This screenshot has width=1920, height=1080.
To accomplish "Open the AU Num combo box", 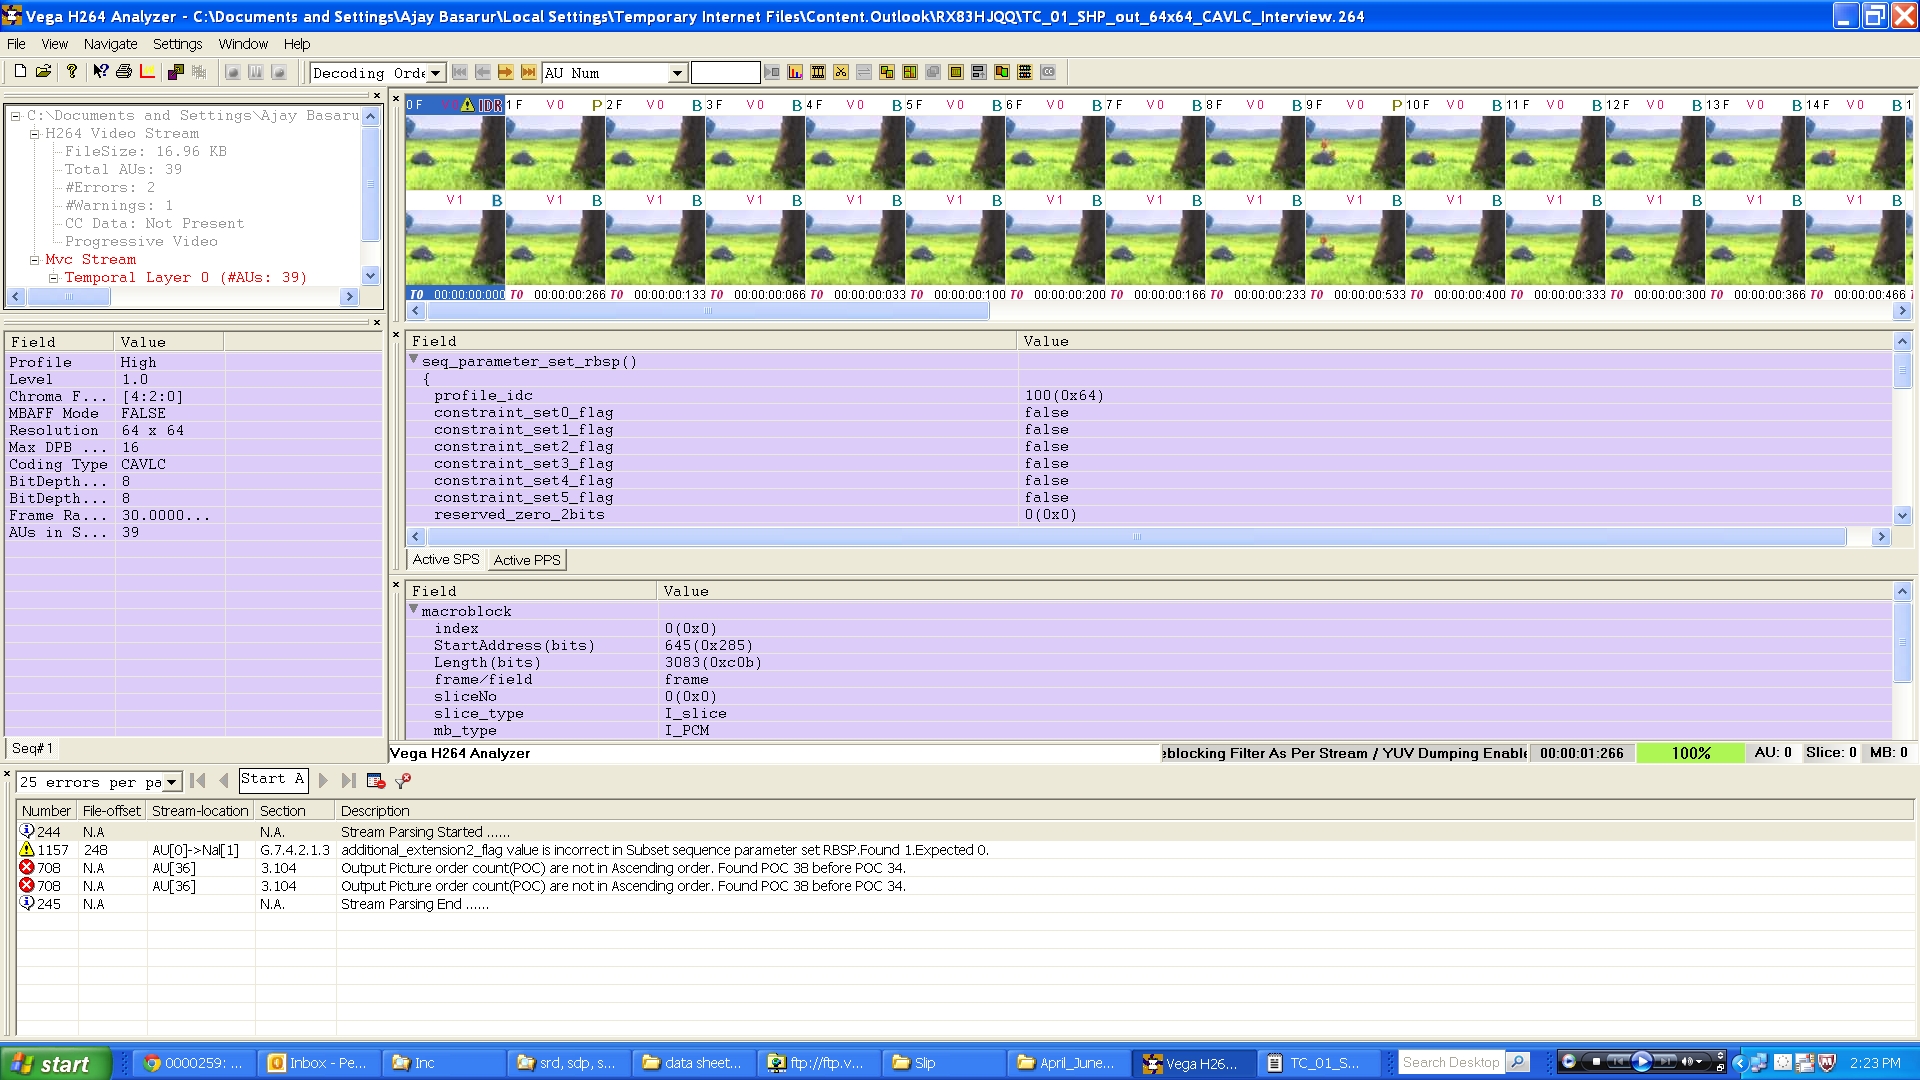I will pos(677,73).
